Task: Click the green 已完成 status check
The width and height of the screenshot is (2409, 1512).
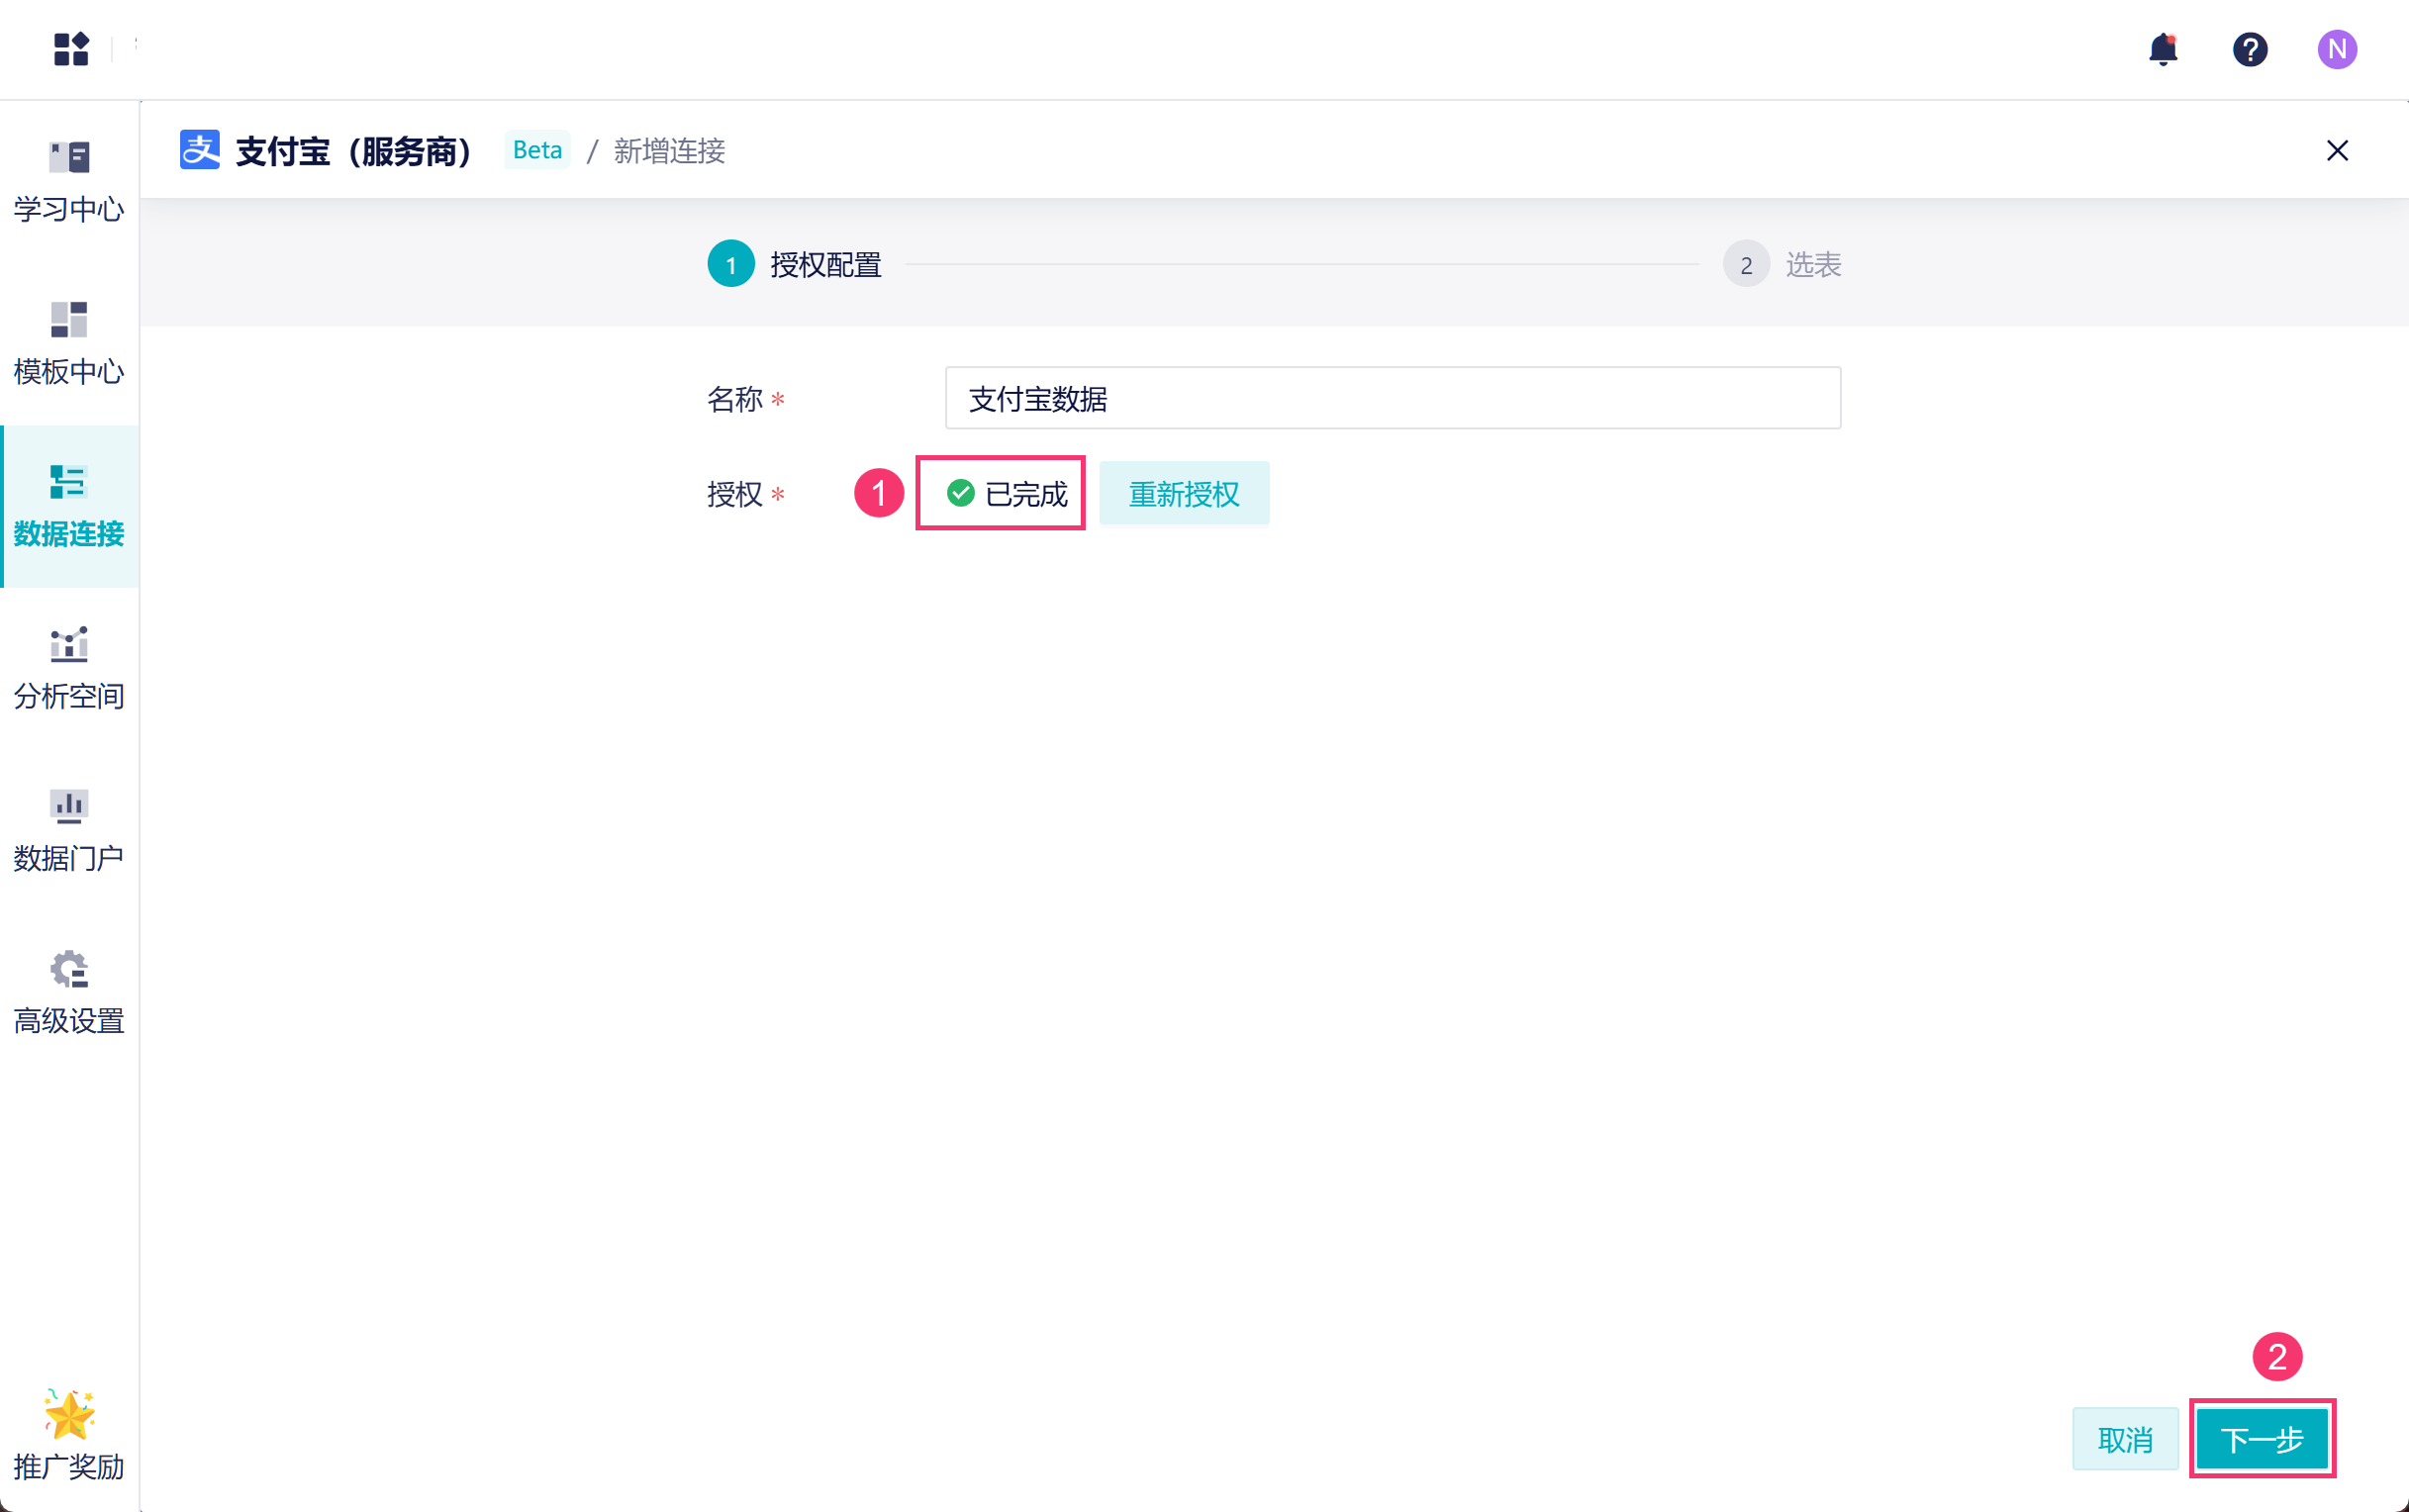Action: point(960,493)
